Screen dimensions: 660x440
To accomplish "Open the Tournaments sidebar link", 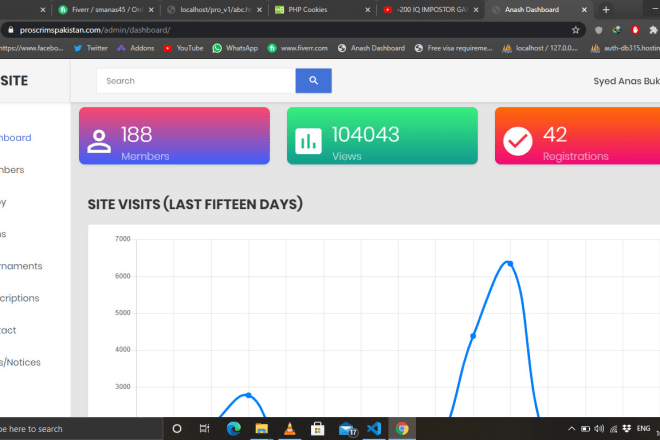I will tap(21, 266).
